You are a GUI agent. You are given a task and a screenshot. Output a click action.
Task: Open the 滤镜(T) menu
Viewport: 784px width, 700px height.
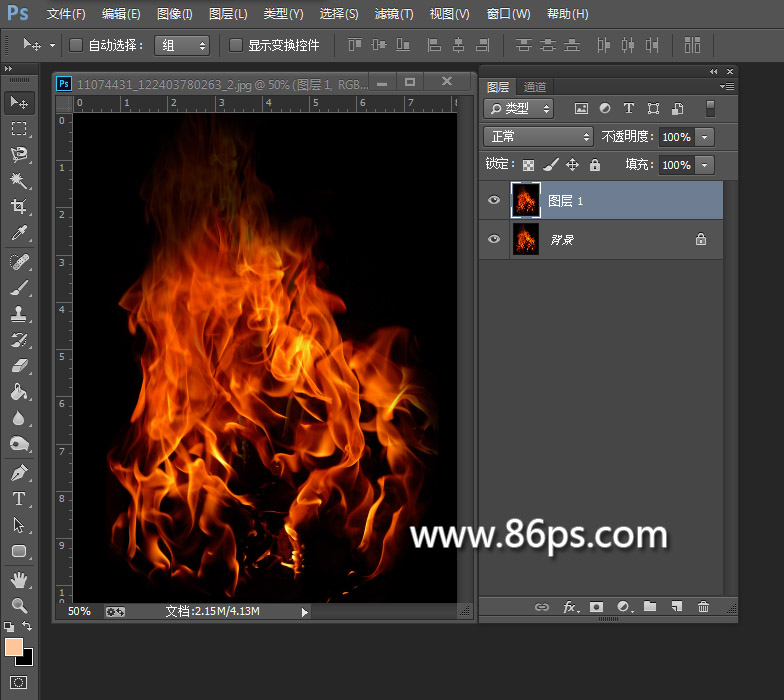click(x=394, y=14)
